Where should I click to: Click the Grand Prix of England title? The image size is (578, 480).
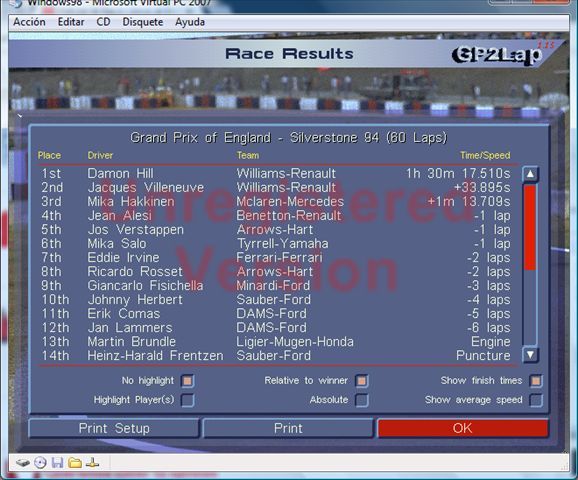[288, 138]
